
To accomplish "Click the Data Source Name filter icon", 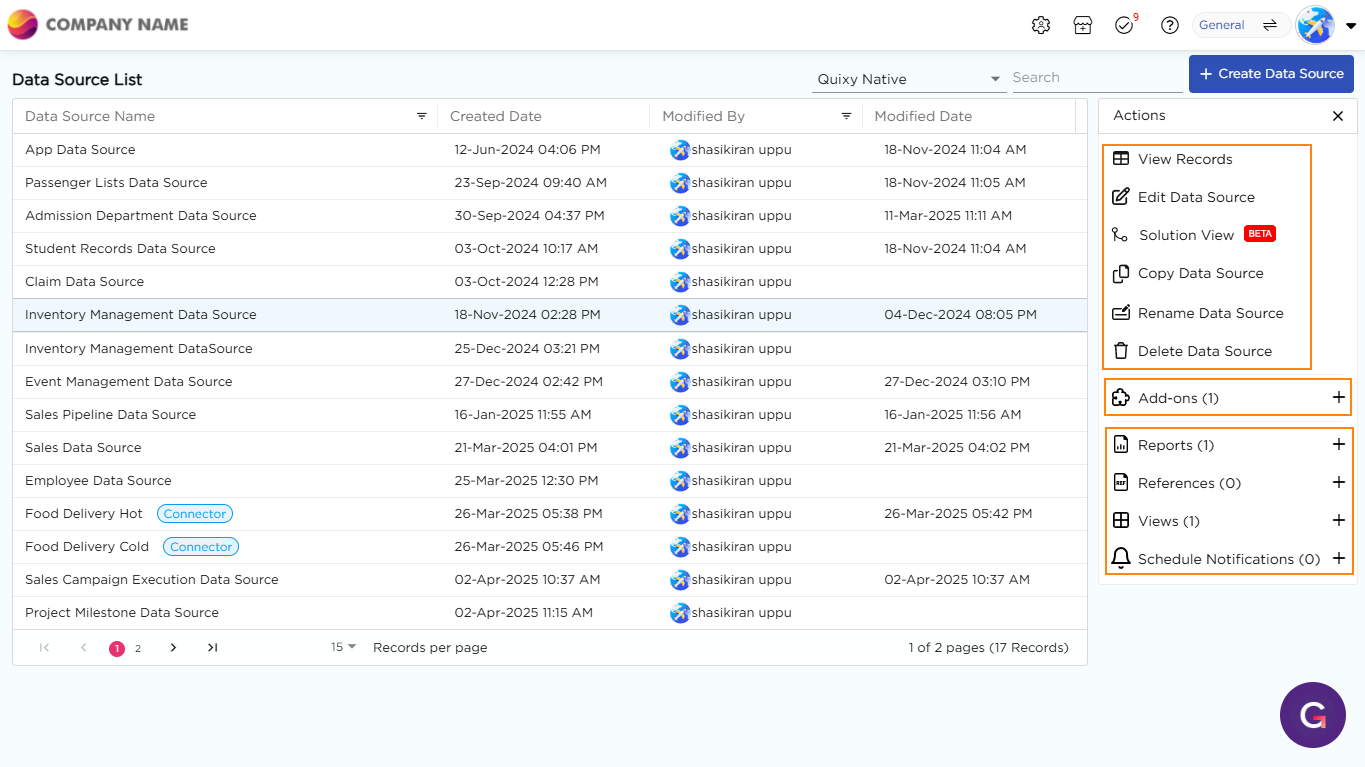I will [422, 116].
